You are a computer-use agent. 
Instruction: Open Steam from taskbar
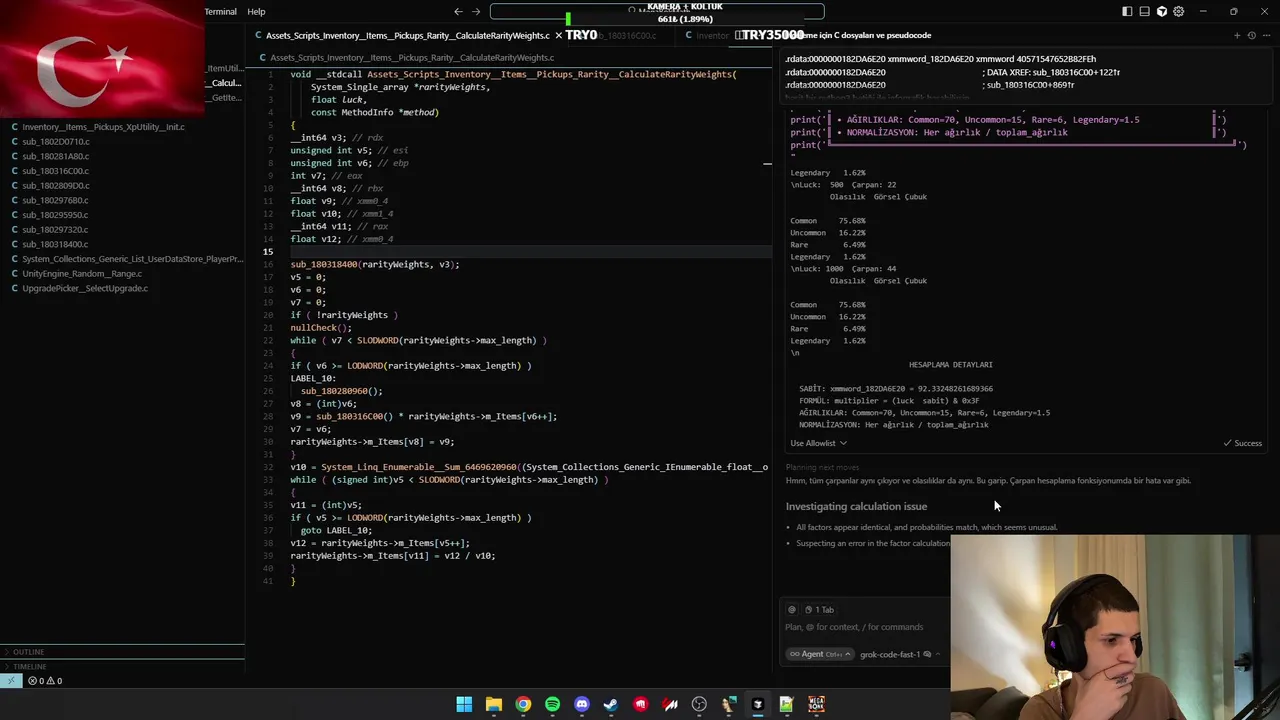611,705
